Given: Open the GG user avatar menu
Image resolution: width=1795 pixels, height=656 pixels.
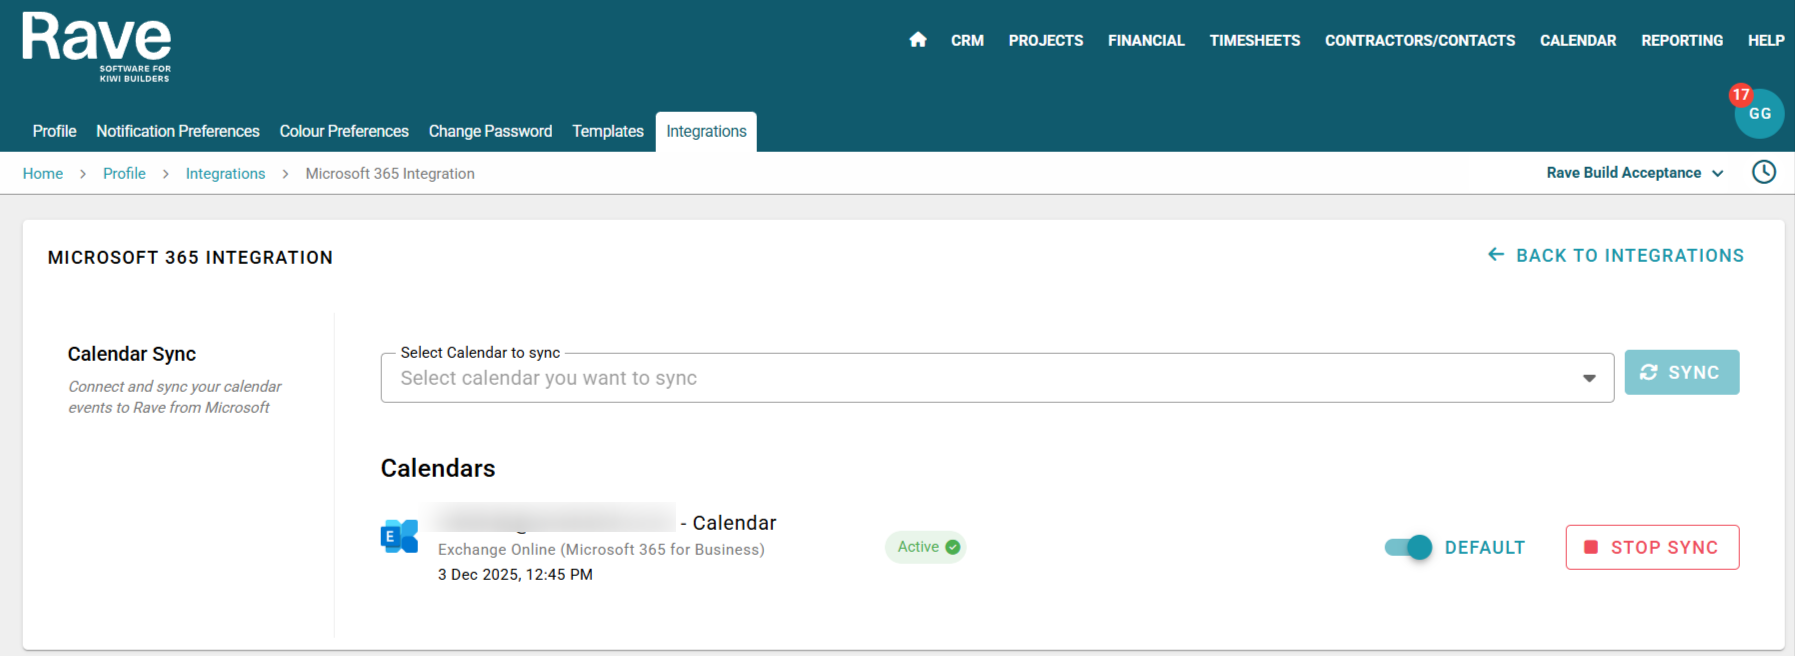Looking at the screenshot, I should [x=1760, y=114].
